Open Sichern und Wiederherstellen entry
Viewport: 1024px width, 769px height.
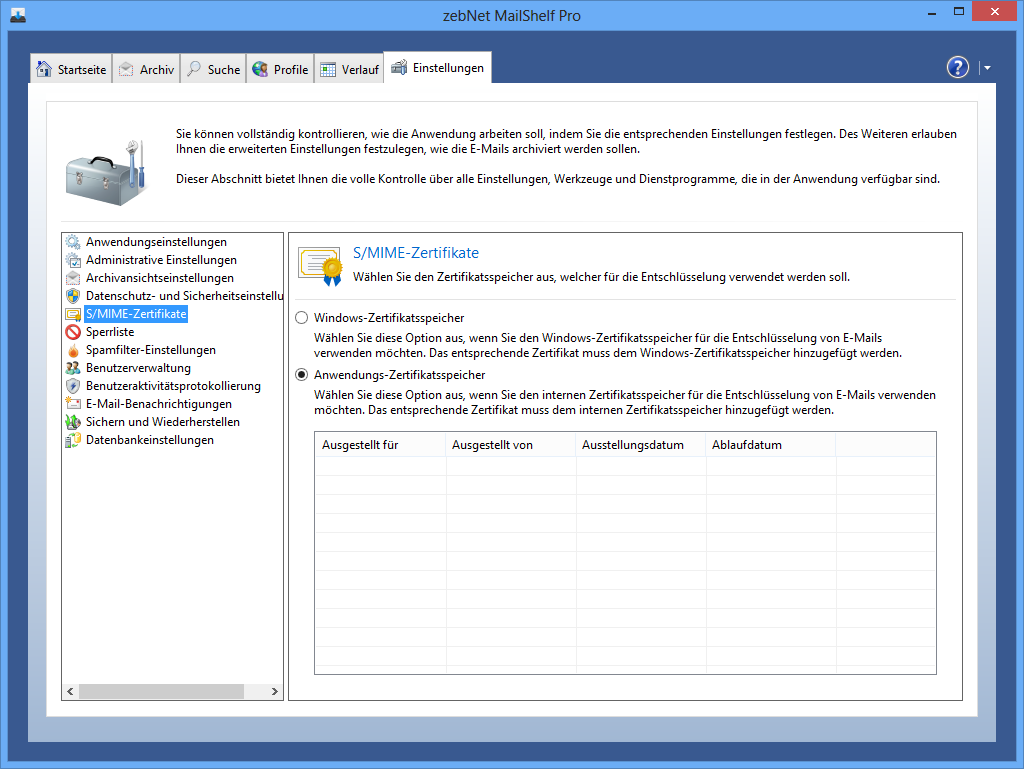pos(163,422)
